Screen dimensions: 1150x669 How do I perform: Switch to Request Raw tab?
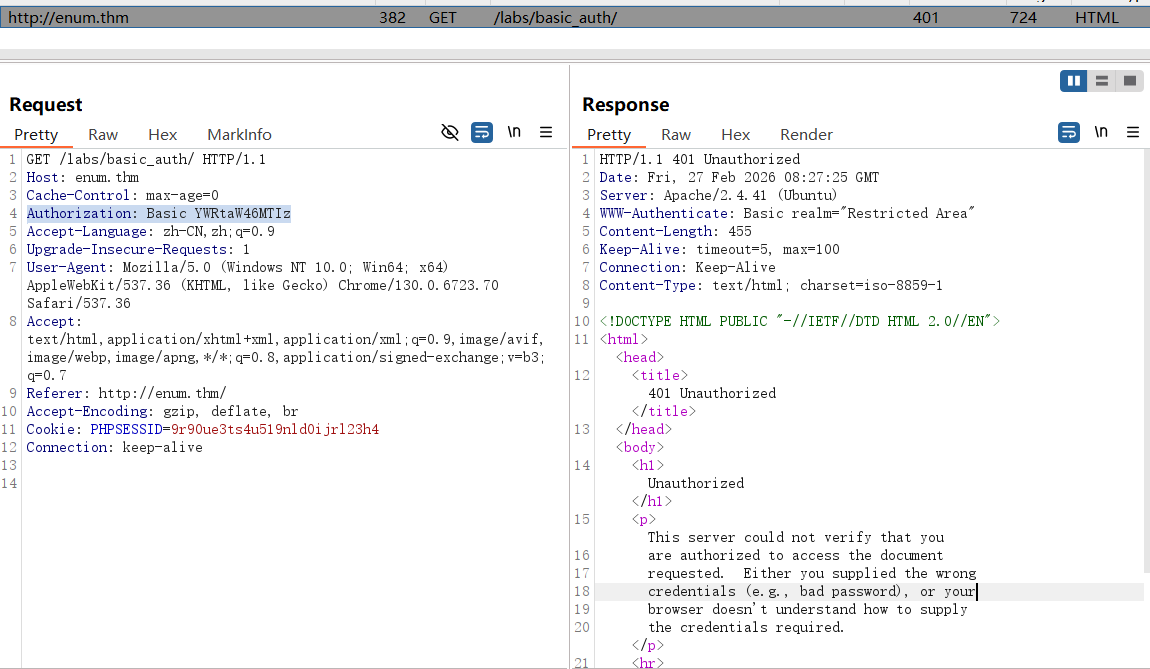coord(103,135)
